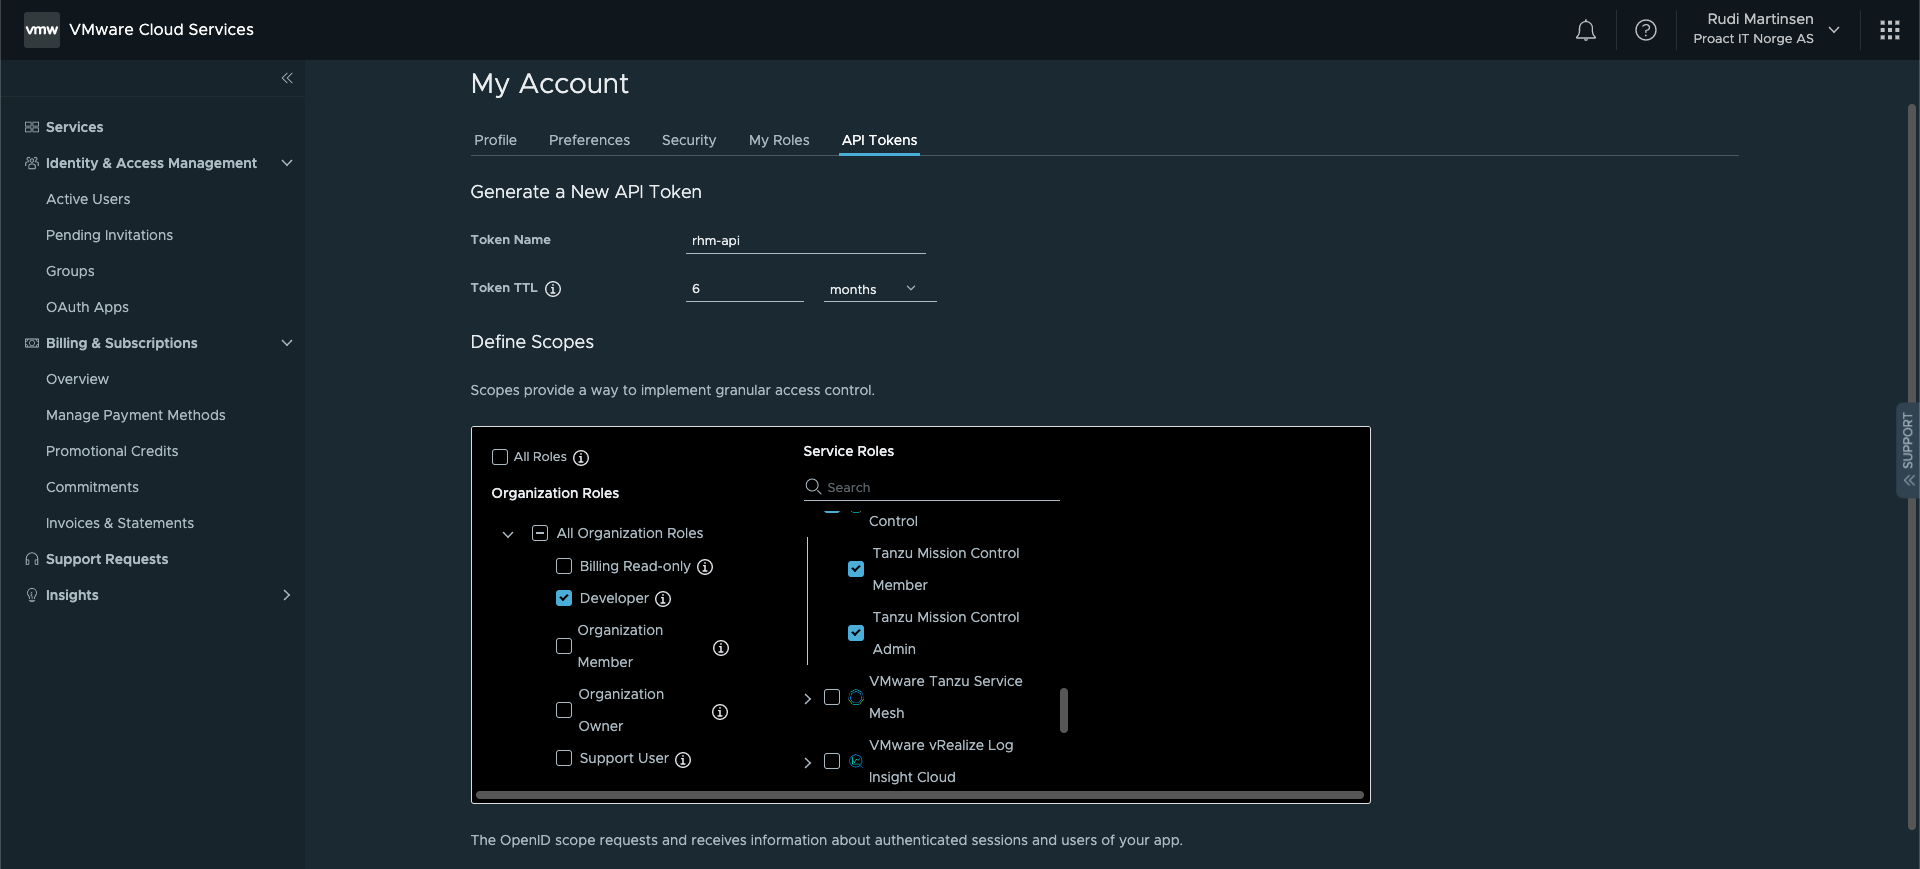Show info for Developer role
Viewport: 1920px width, 869px height.
click(663, 599)
